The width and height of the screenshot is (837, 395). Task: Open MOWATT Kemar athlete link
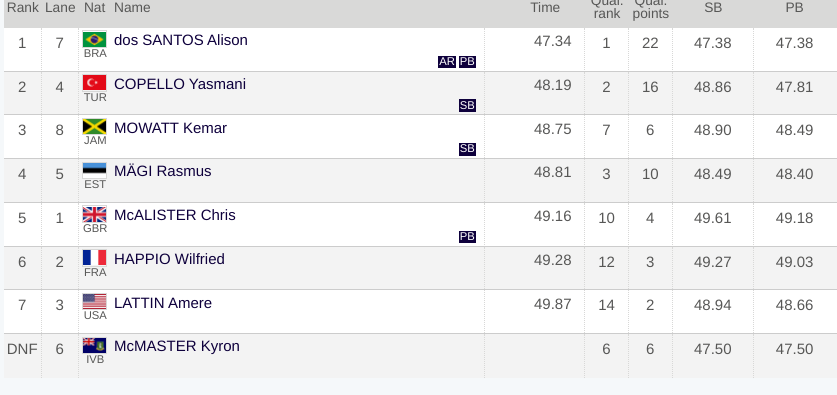(170, 128)
